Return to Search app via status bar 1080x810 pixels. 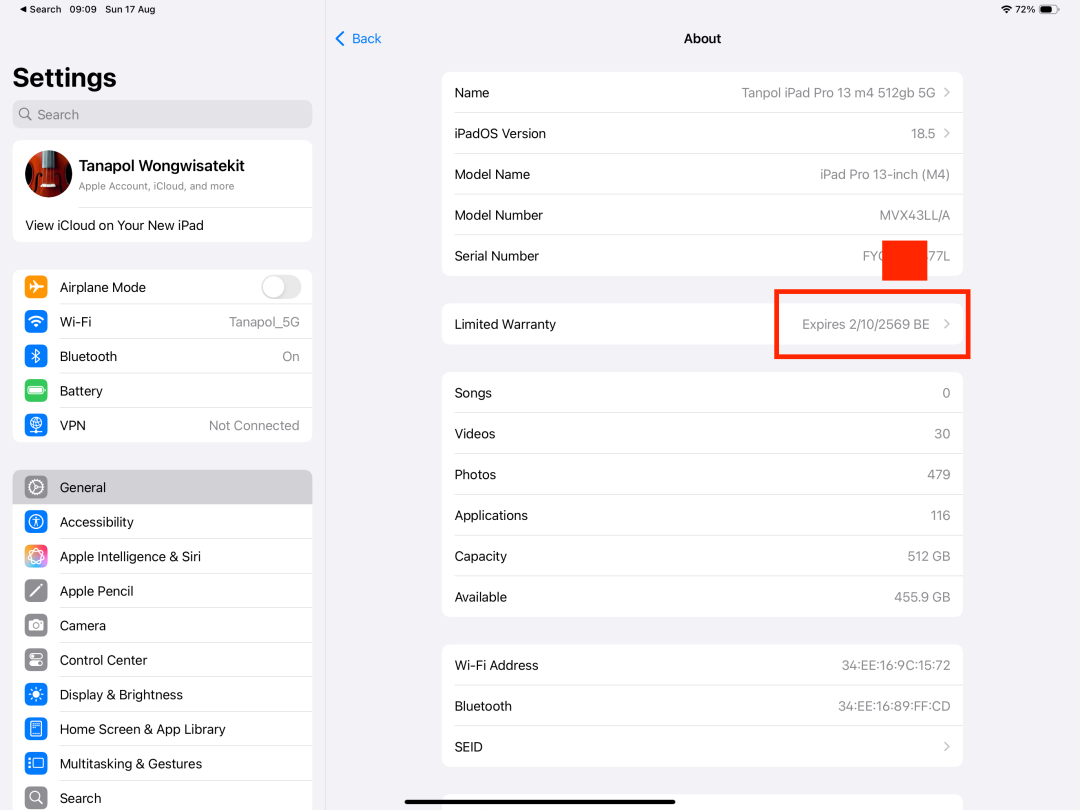tap(40, 9)
